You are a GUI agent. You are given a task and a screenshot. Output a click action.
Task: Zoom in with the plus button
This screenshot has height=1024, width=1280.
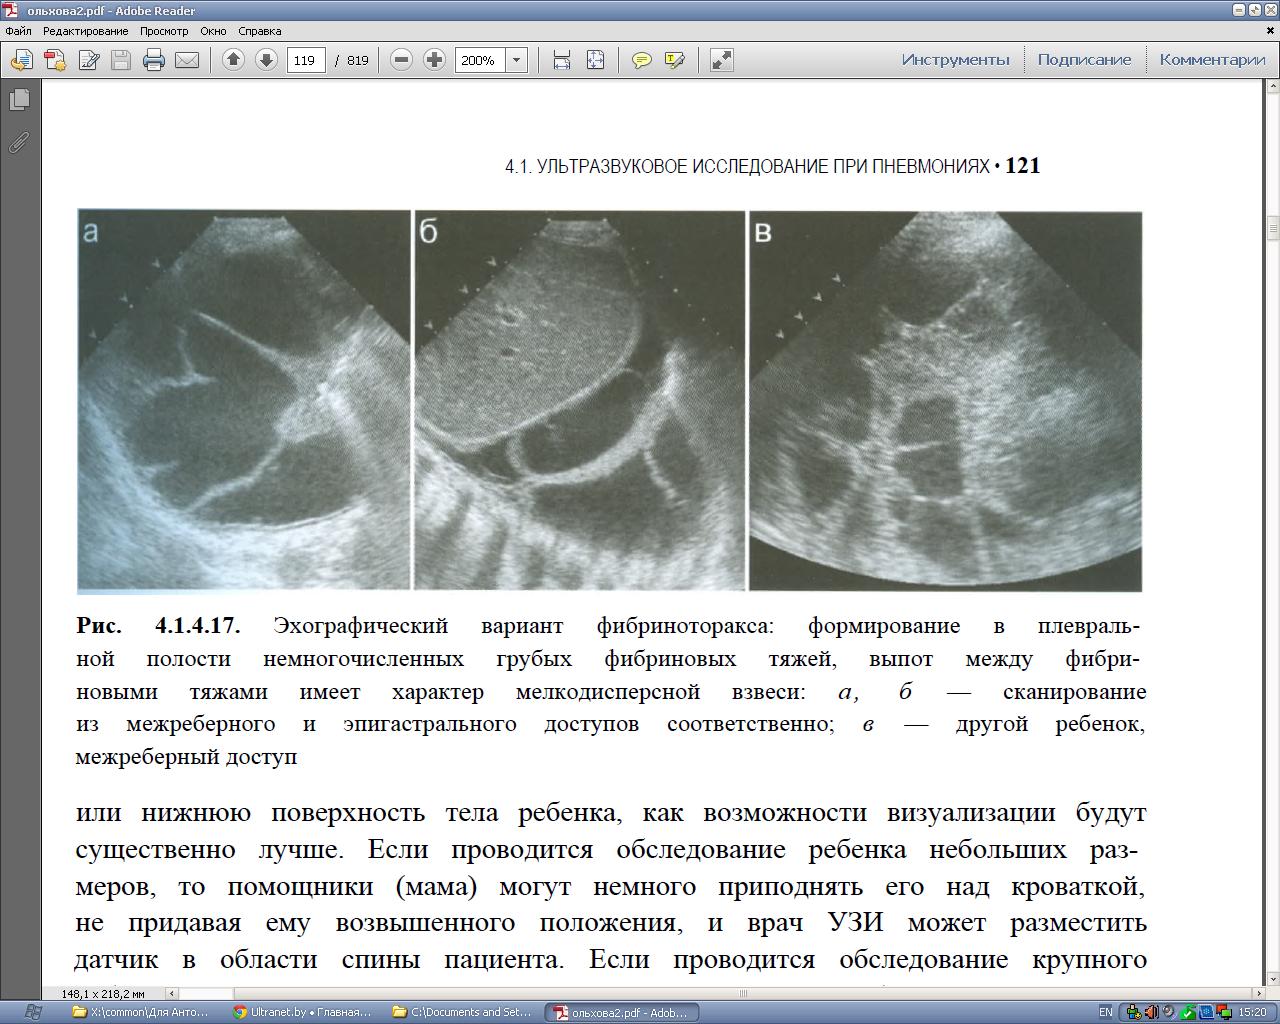pos(434,60)
